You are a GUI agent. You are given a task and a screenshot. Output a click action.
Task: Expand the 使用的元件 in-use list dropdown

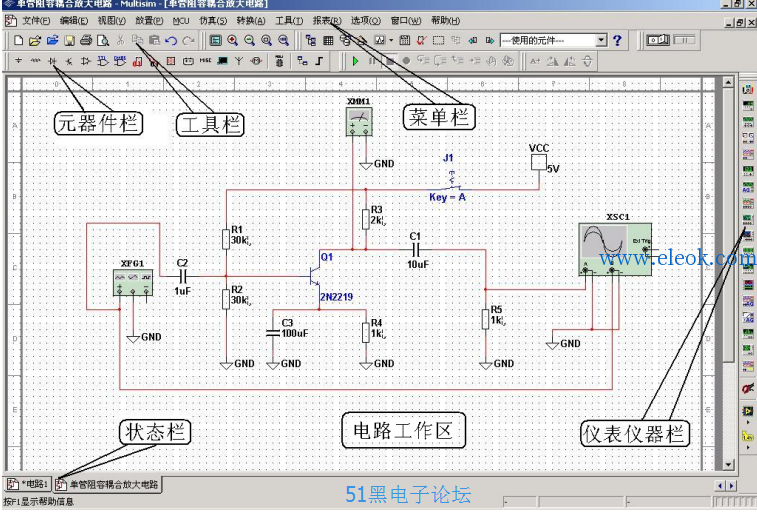[602, 40]
